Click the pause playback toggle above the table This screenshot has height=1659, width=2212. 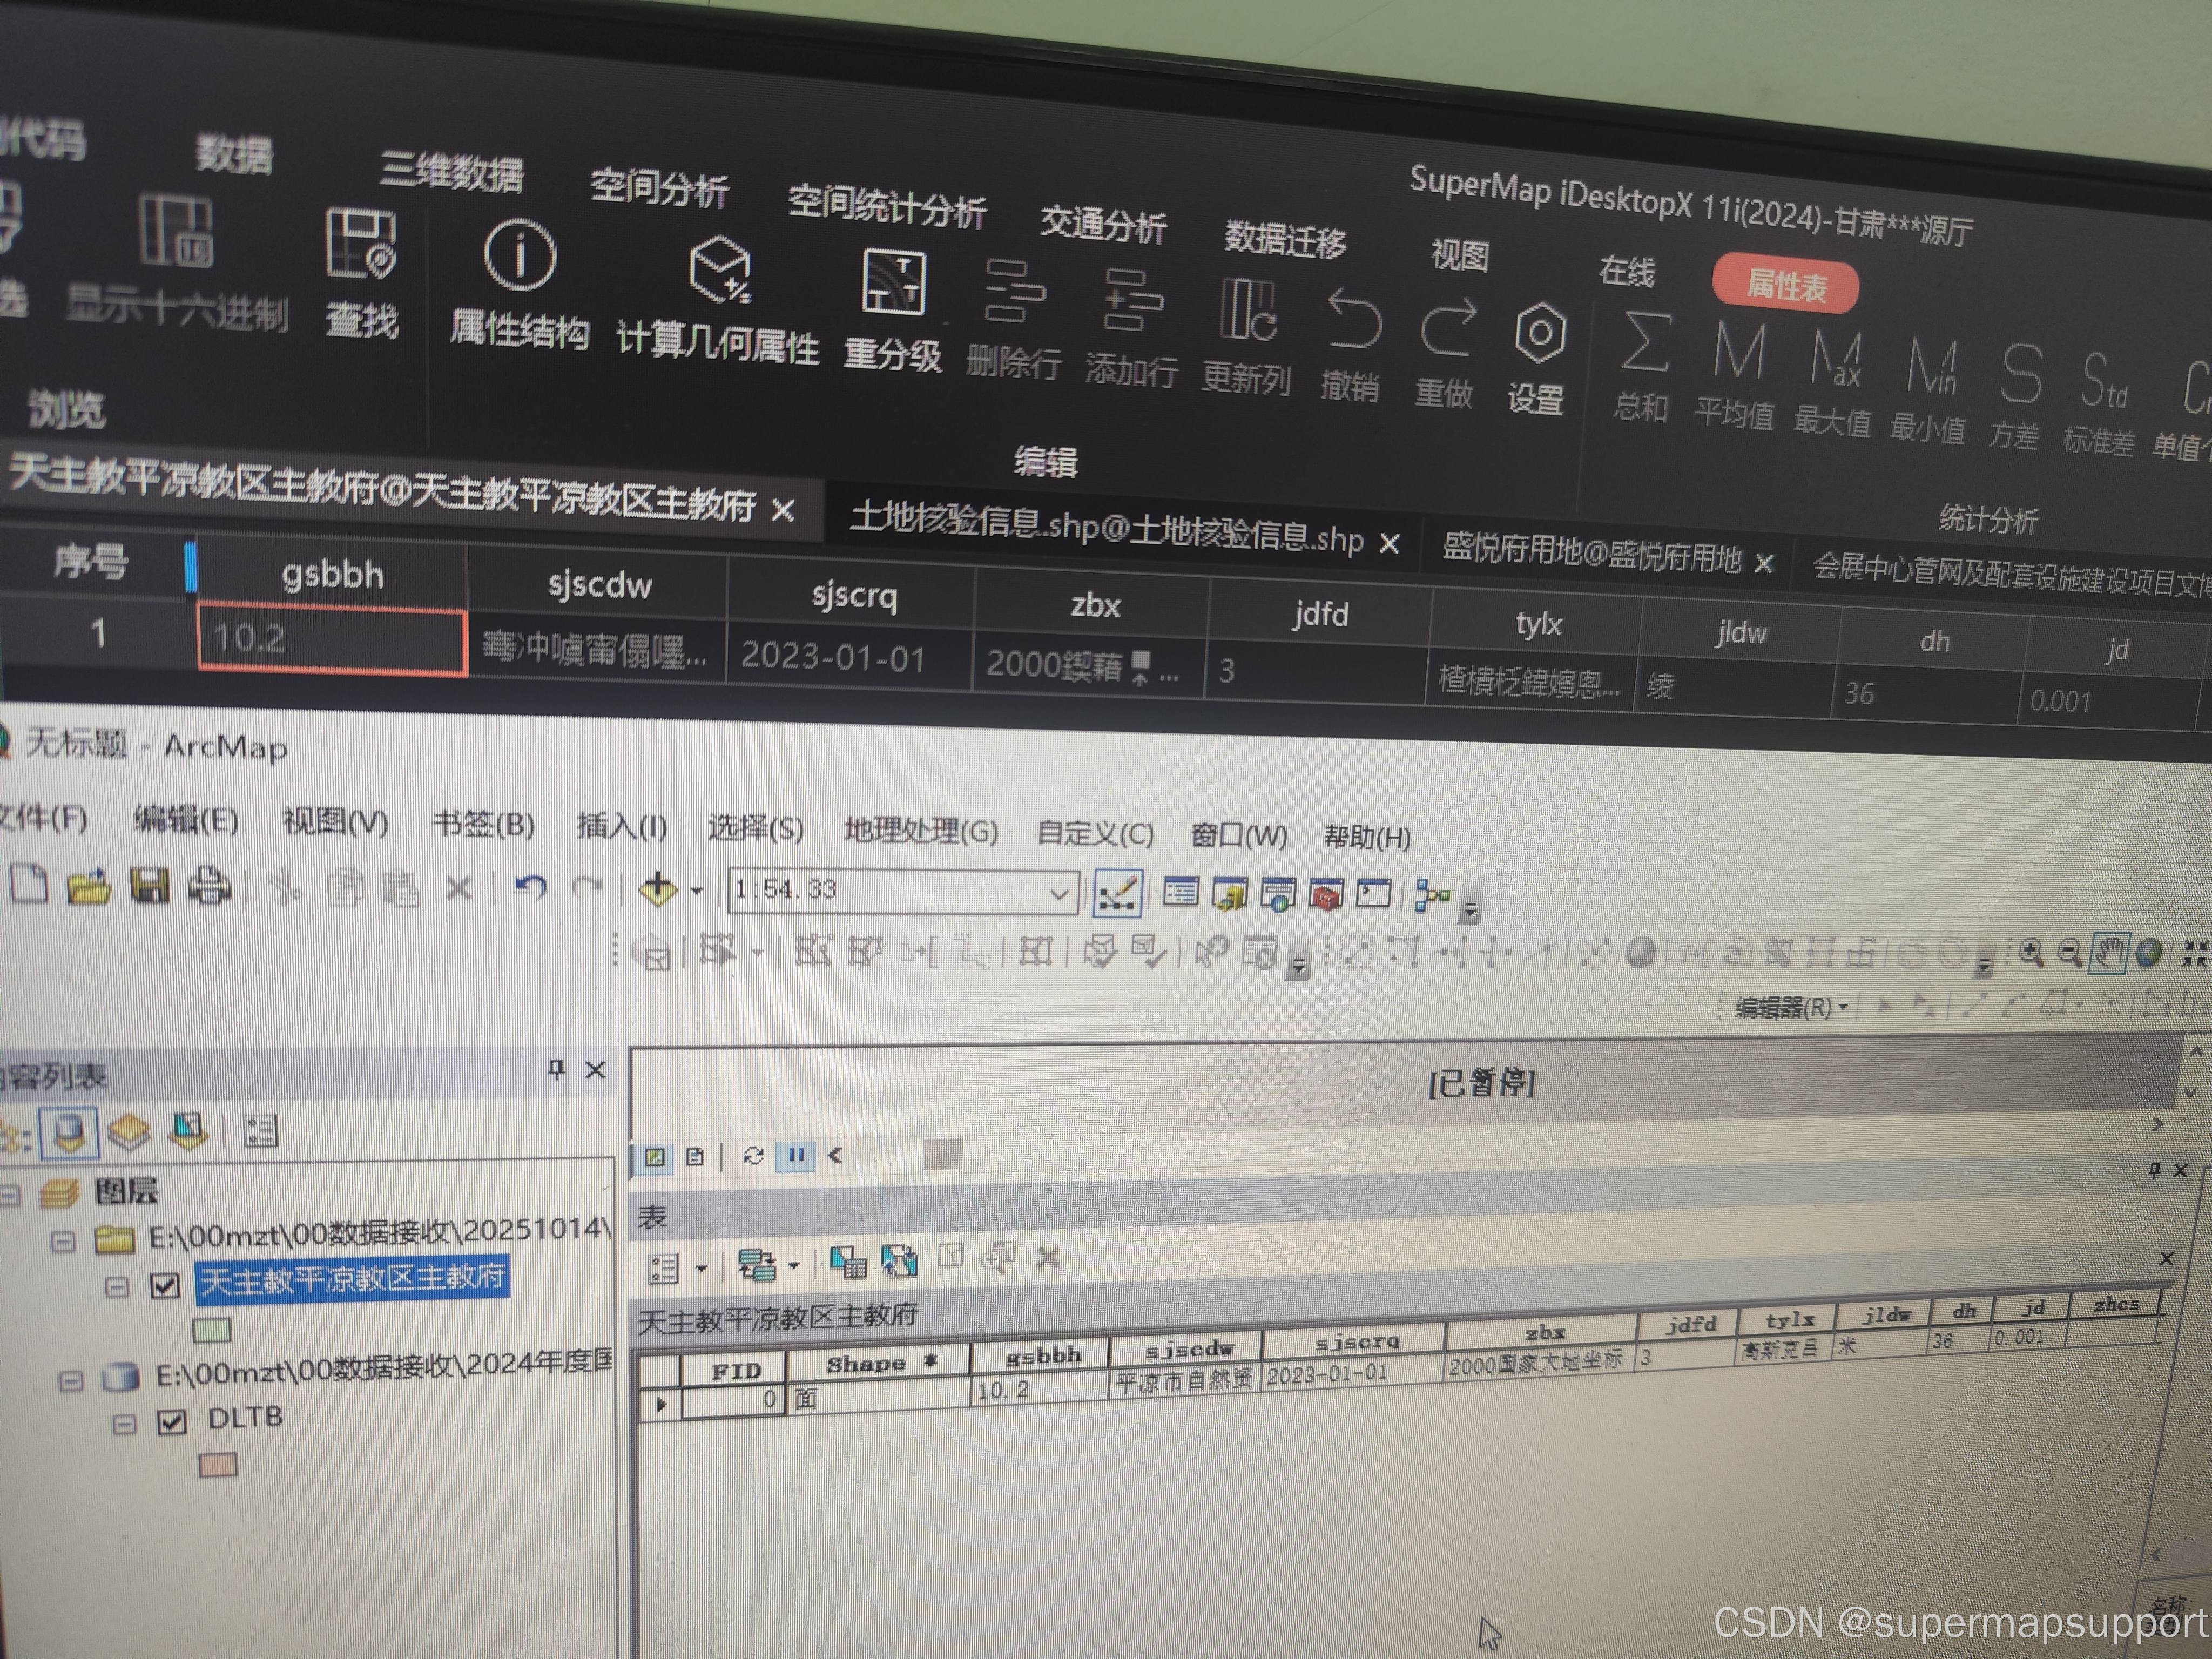click(797, 1156)
